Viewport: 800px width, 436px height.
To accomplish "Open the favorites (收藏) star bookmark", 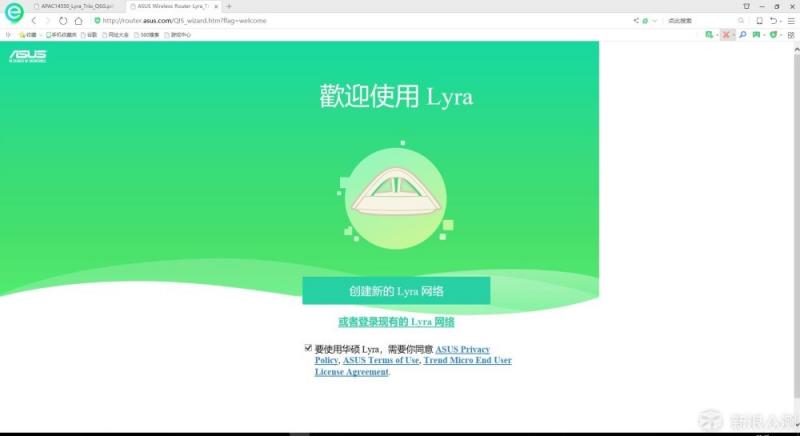I will [x=28, y=35].
